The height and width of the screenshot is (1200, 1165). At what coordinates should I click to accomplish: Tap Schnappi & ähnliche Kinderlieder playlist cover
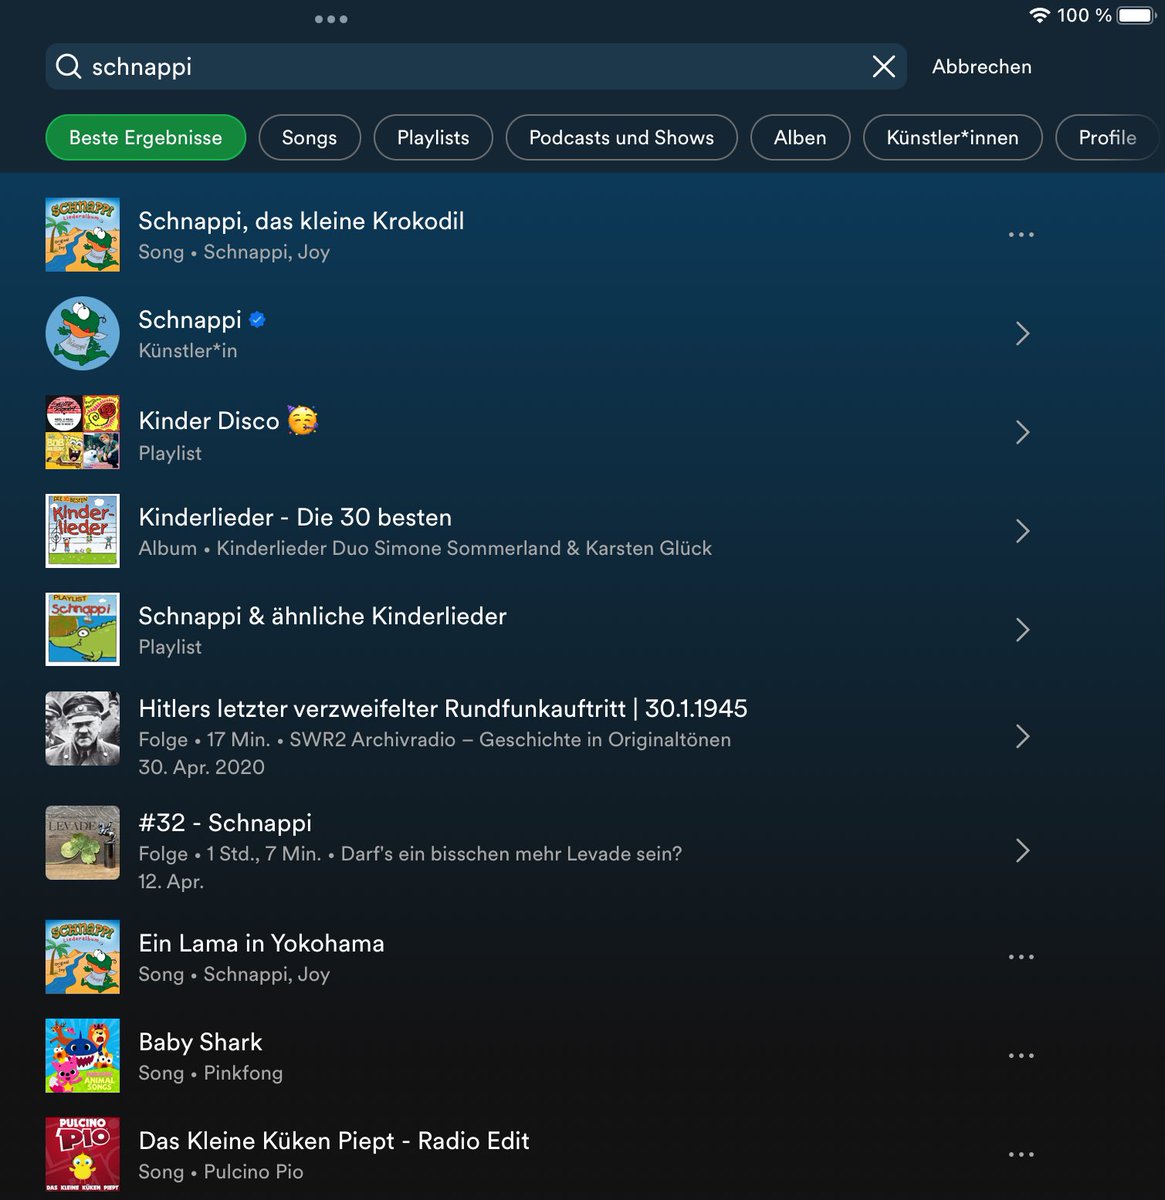(x=83, y=630)
